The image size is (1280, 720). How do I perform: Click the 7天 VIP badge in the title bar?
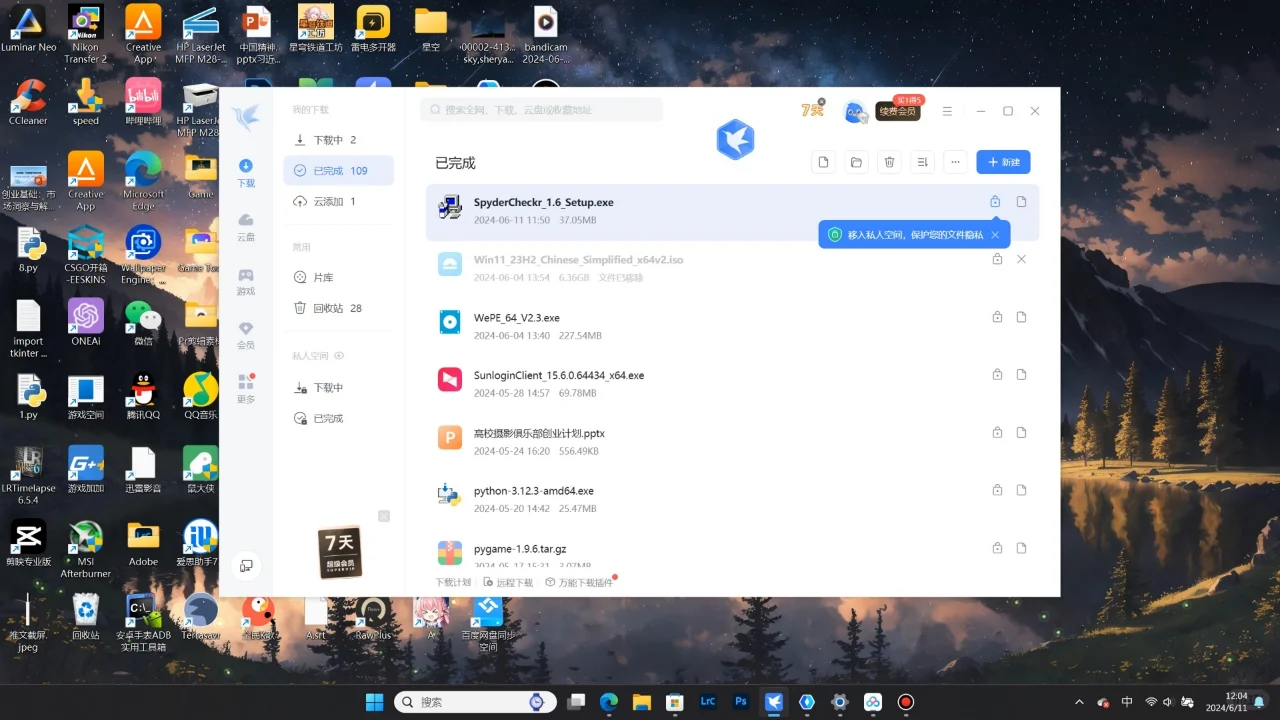click(812, 110)
